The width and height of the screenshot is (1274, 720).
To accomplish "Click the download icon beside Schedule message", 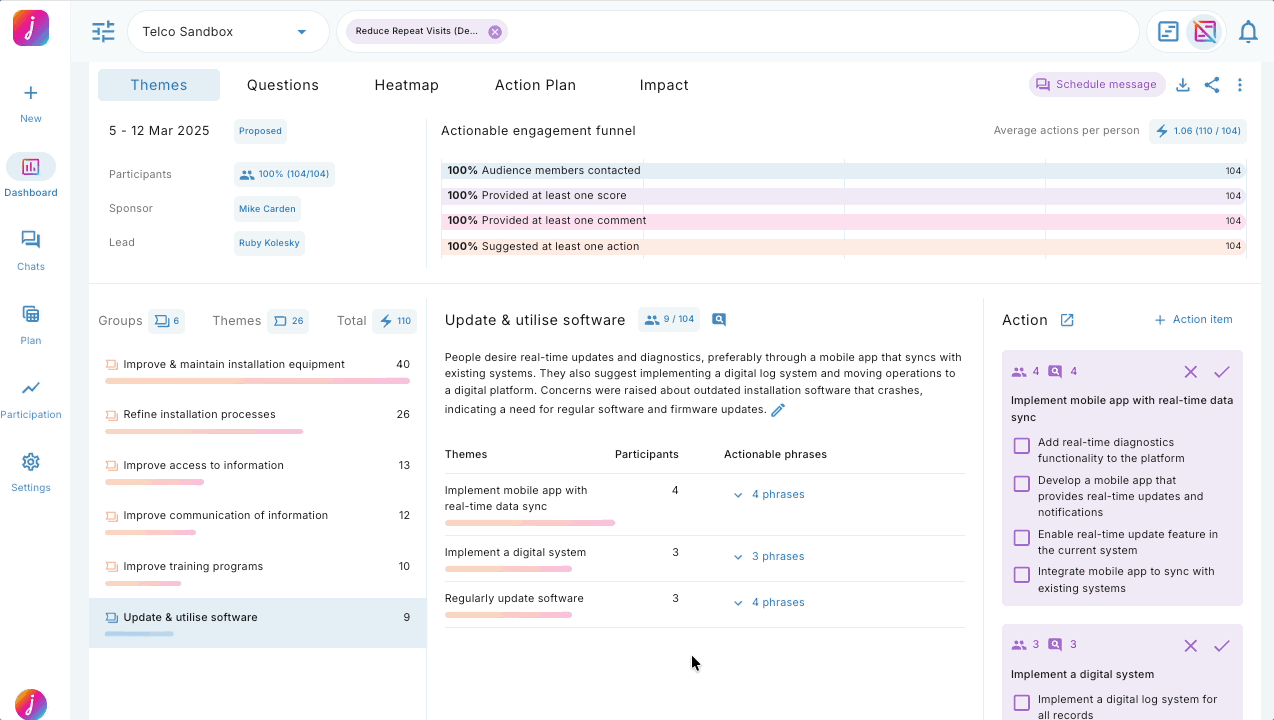I will pyautogui.click(x=1182, y=85).
